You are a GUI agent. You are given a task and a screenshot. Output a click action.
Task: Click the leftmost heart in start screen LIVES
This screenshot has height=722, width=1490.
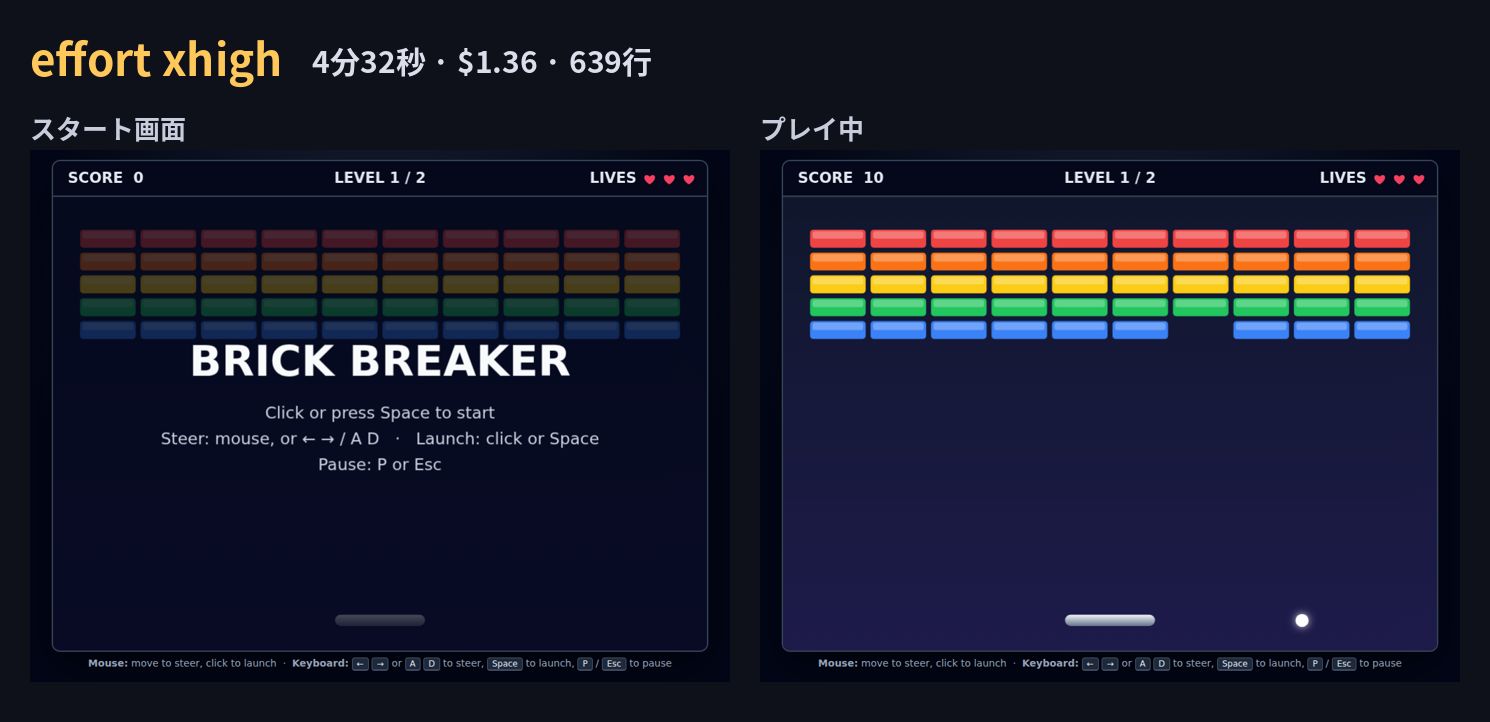pos(650,179)
